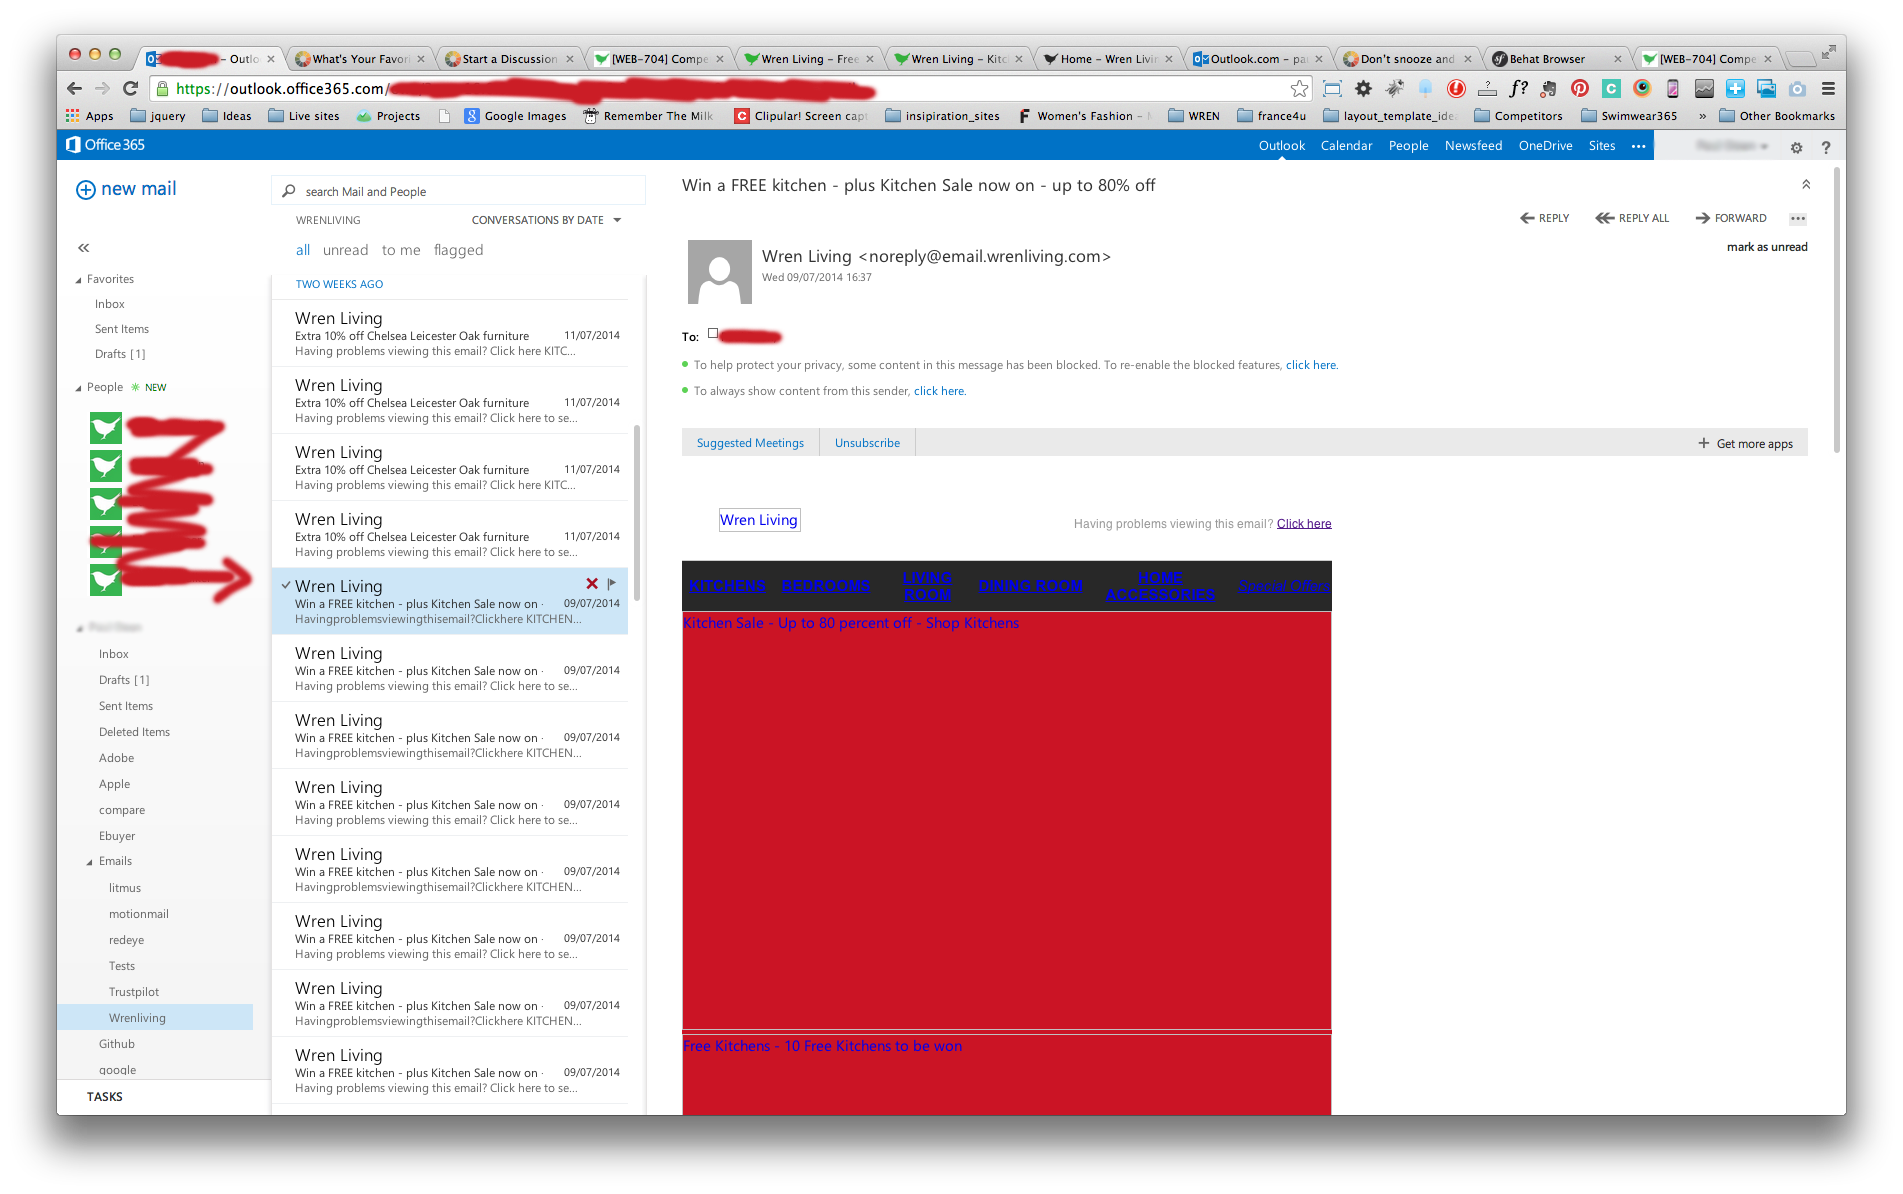The image size is (1903, 1194).
Task: Click the fonts extension f? icon
Action: click(x=1519, y=89)
